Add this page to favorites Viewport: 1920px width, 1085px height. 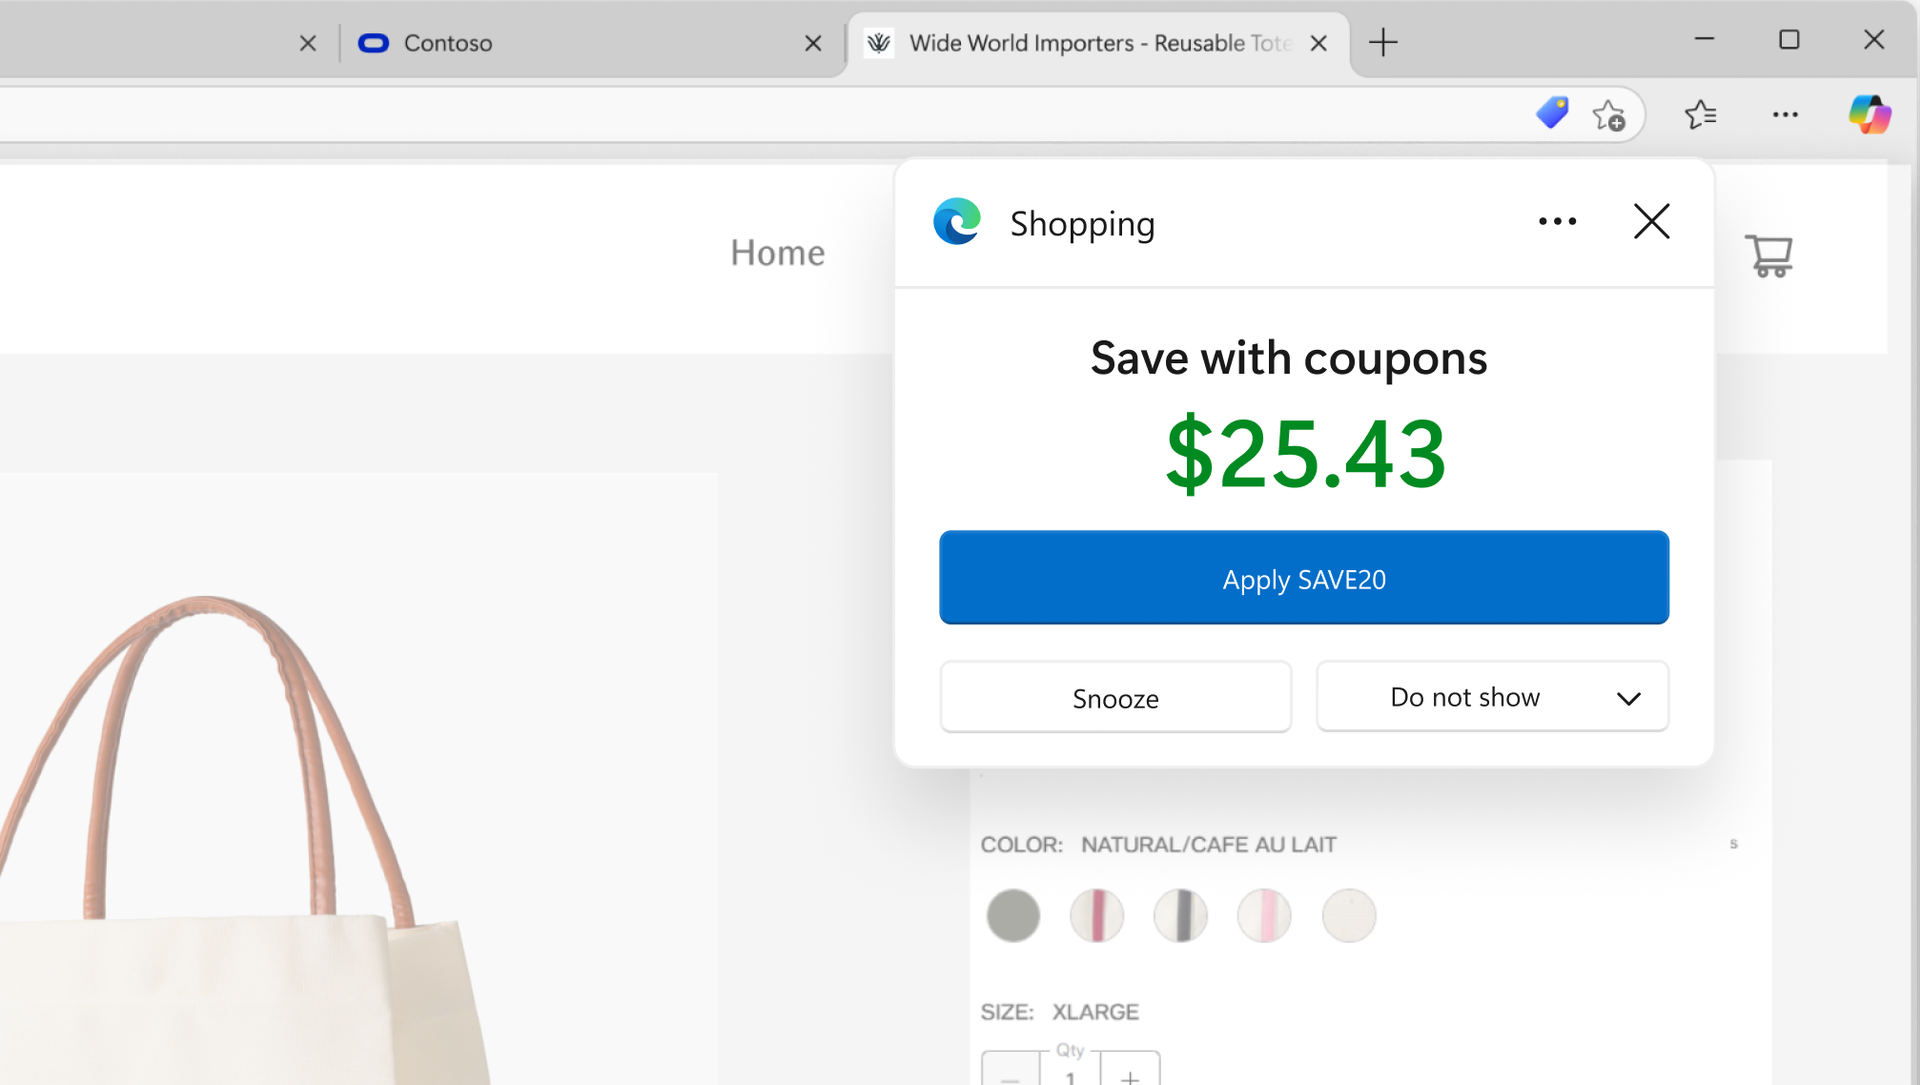tap(1609, 116)
